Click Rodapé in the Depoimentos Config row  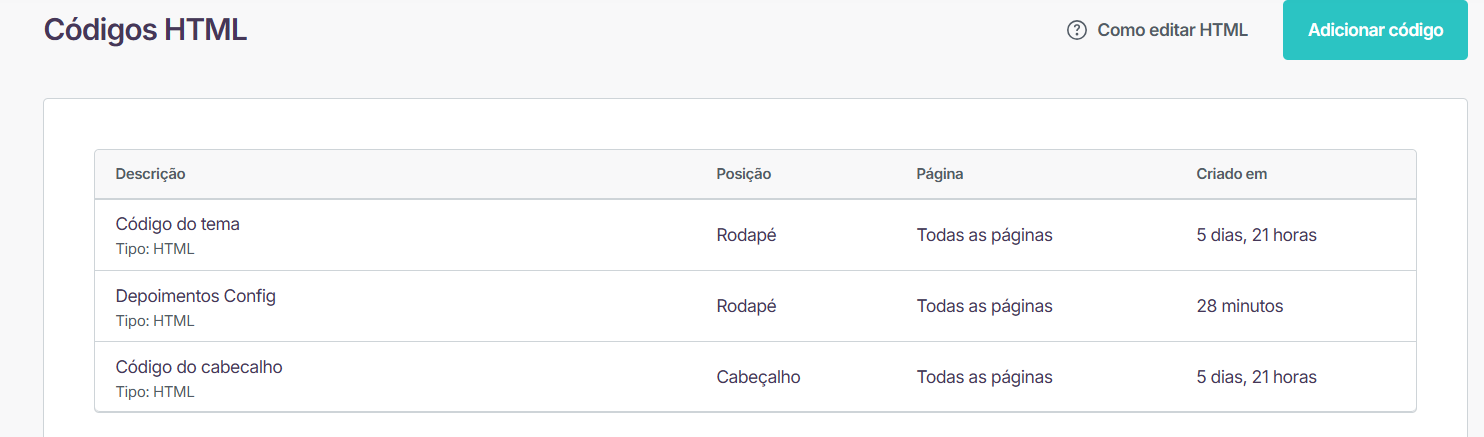click(746, 306)
